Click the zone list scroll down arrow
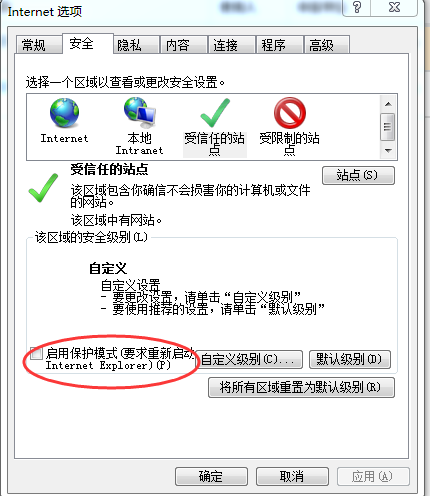The width and height of the screenshot is (430, 496). (x=388, y=150)
